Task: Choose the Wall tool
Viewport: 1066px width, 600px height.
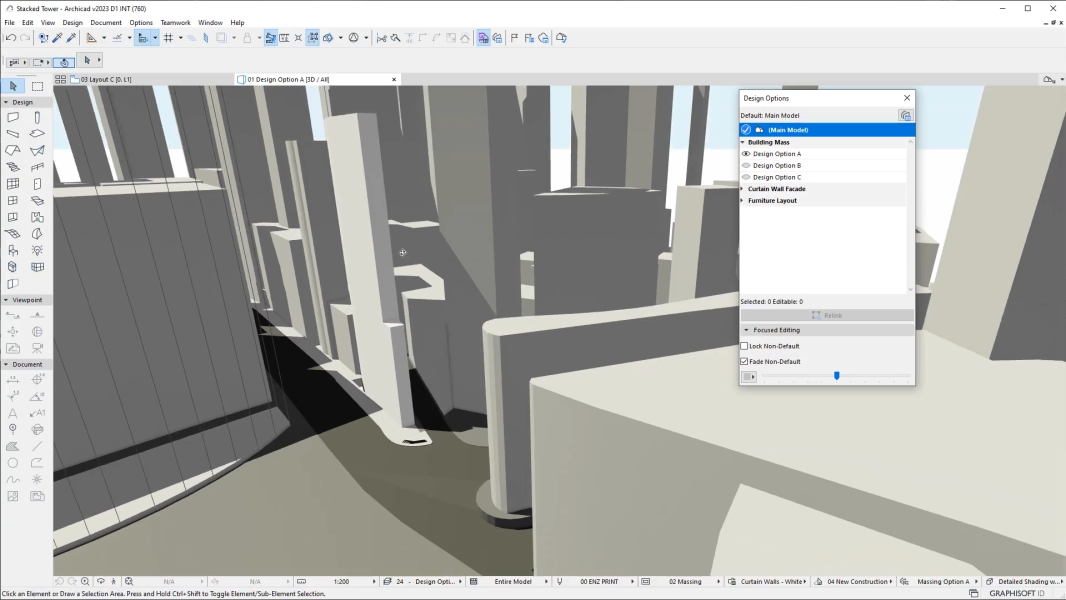Action: pos(13,118)
